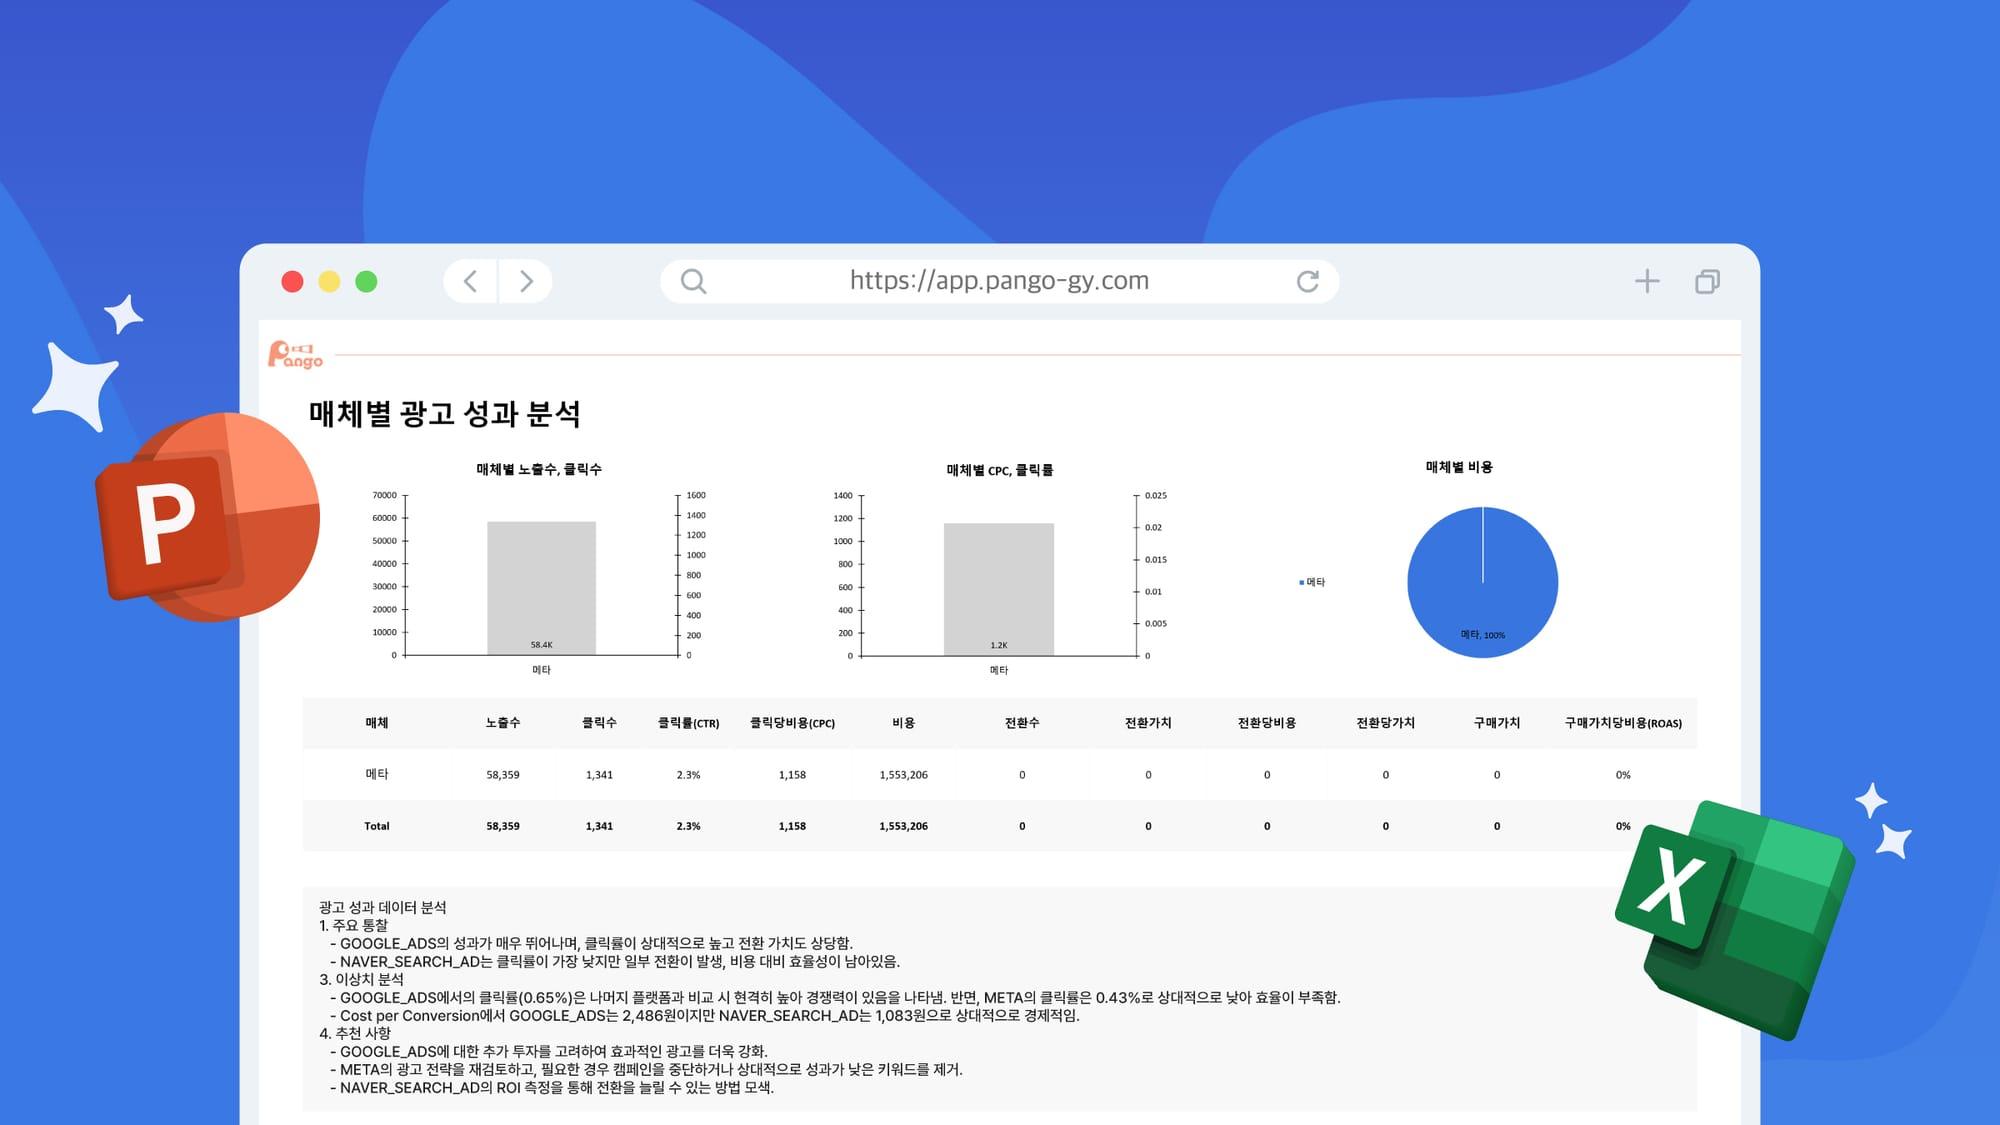Click the 클릭당비용(CPC) column header
2000x1125 pixels.
[792, 723]
